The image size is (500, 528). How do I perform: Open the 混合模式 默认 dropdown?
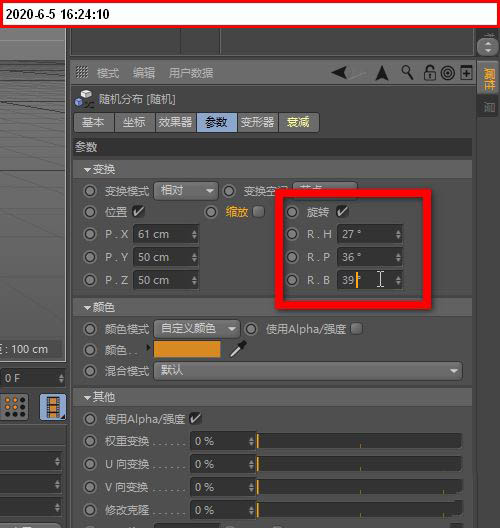point(308,371)
